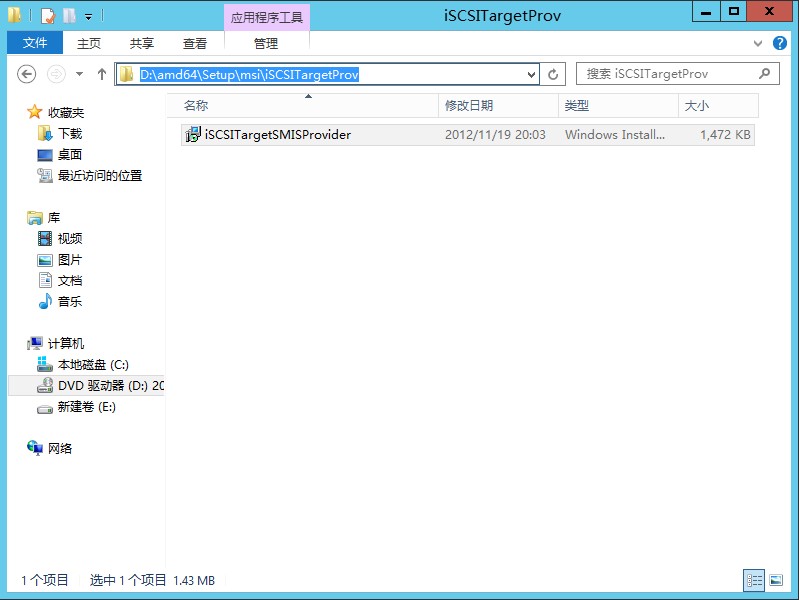Viewport: 799px width, 600px height.
Task: Open the blue help question icon
Action: coord(780,43)
